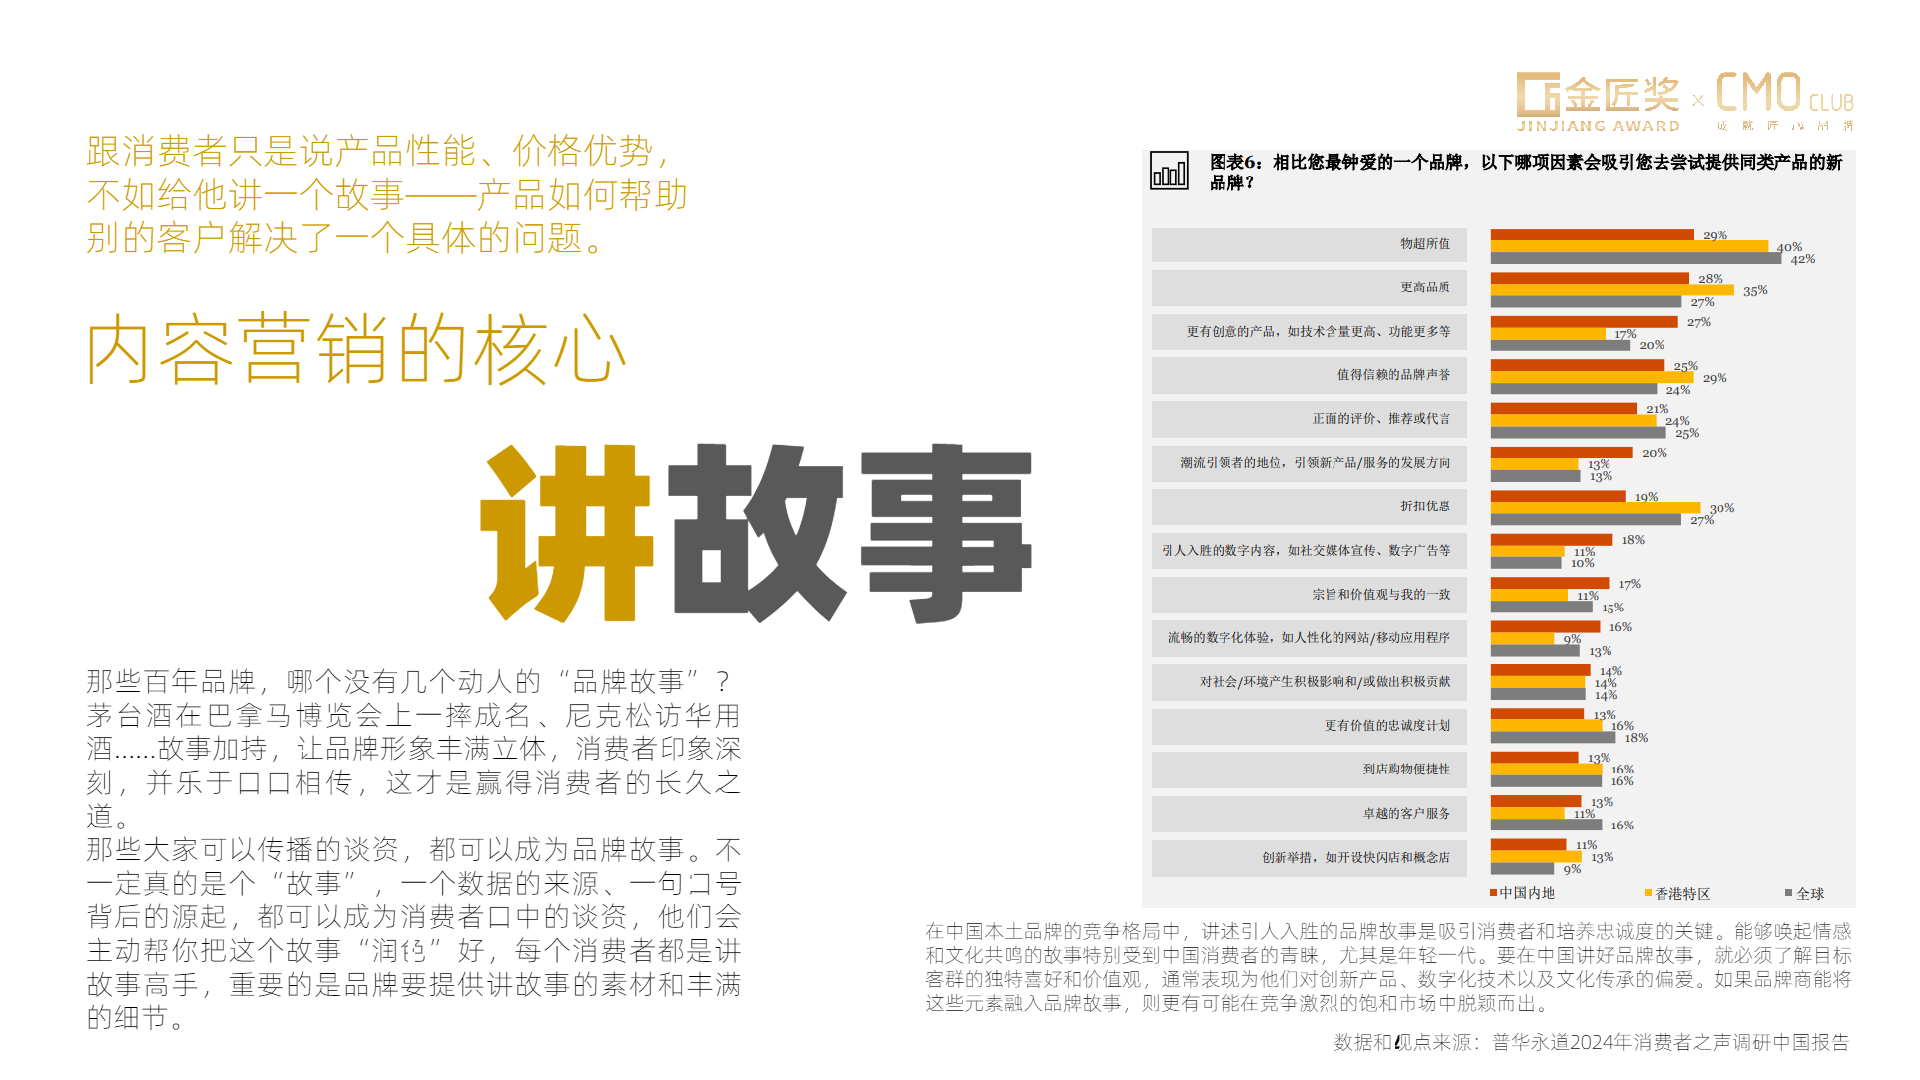This screenshot has width=1920, height=1080.
Task: Select the 更高品质 chart row label
Action: pos(1309,288)
